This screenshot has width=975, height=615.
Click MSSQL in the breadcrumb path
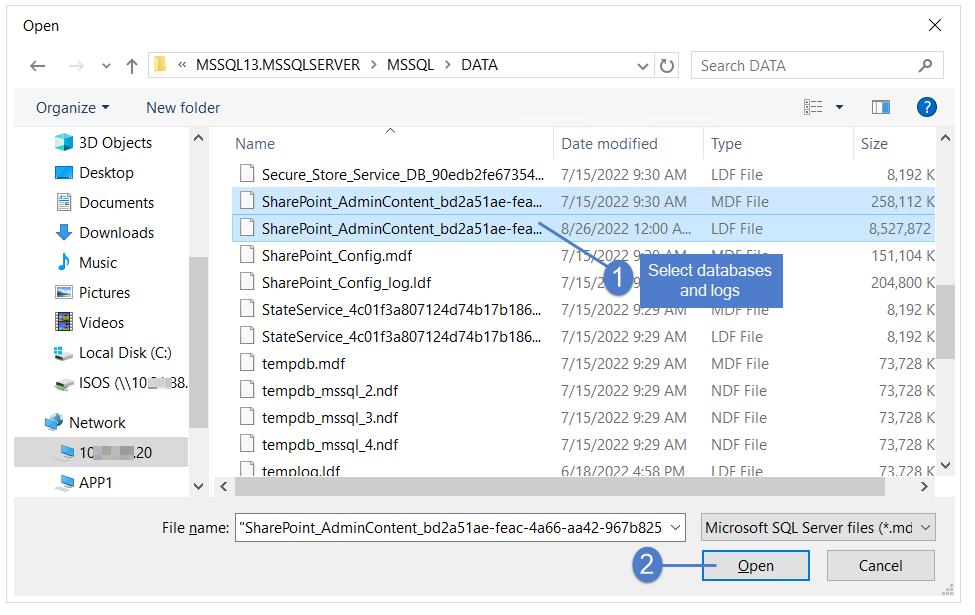pyautogui.click(x=410, y=65)
